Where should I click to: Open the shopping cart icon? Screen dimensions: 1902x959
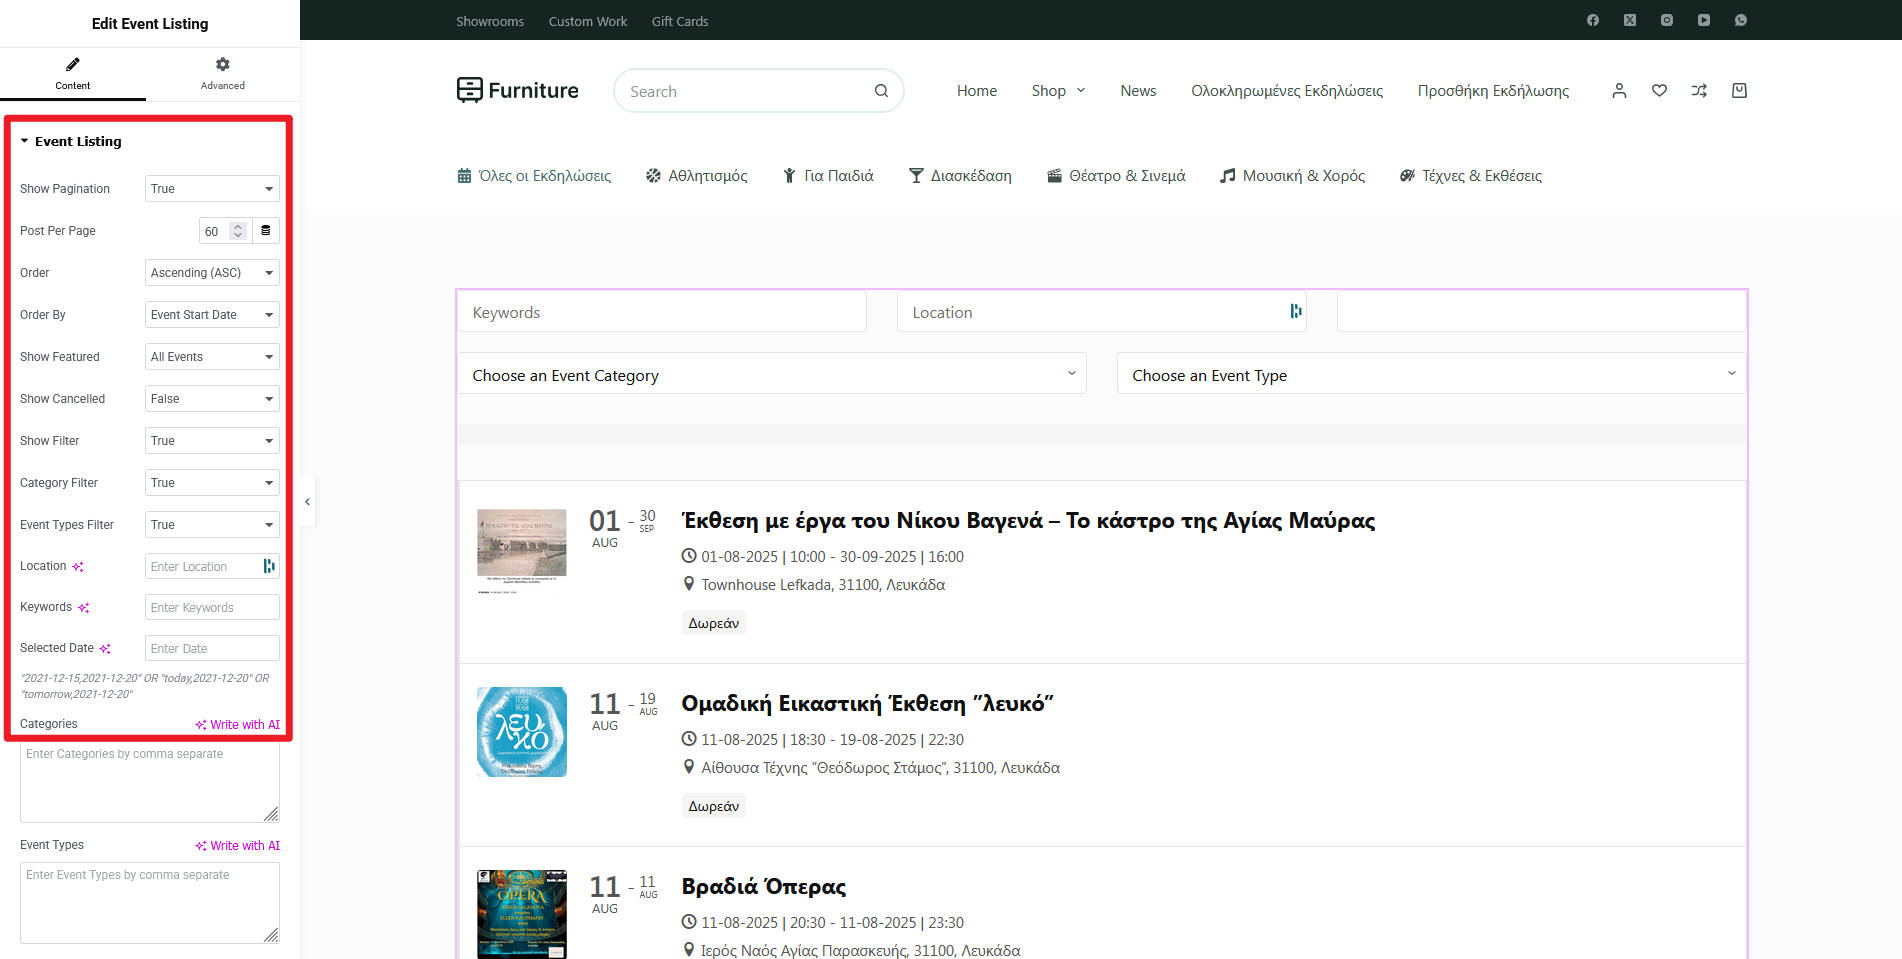(1740, 91)
